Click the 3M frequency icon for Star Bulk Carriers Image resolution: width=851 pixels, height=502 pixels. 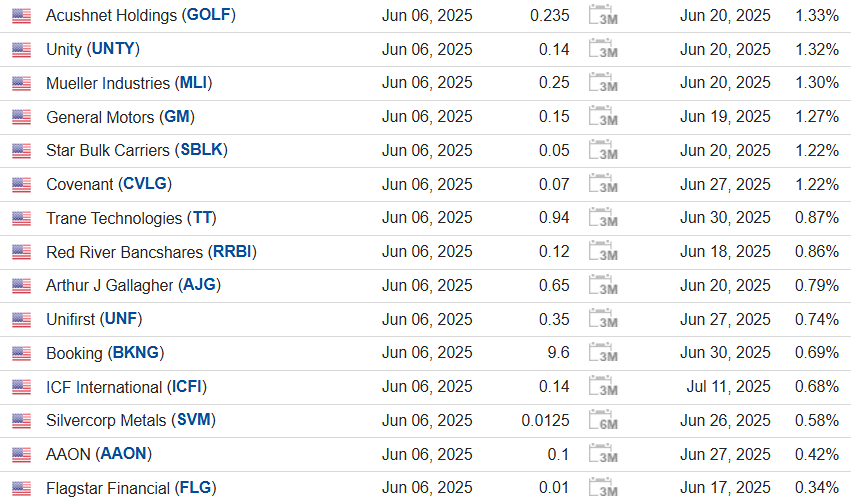point(603,151)
